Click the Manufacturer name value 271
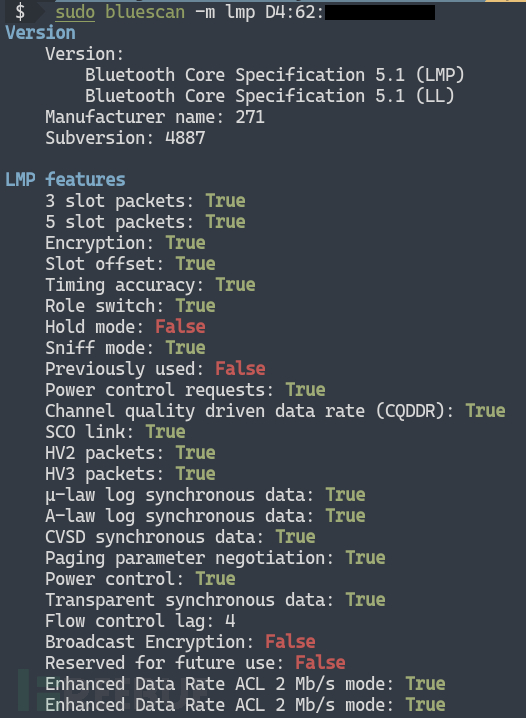This screenshot has width=526, height=718. click(x=250, y=117)
